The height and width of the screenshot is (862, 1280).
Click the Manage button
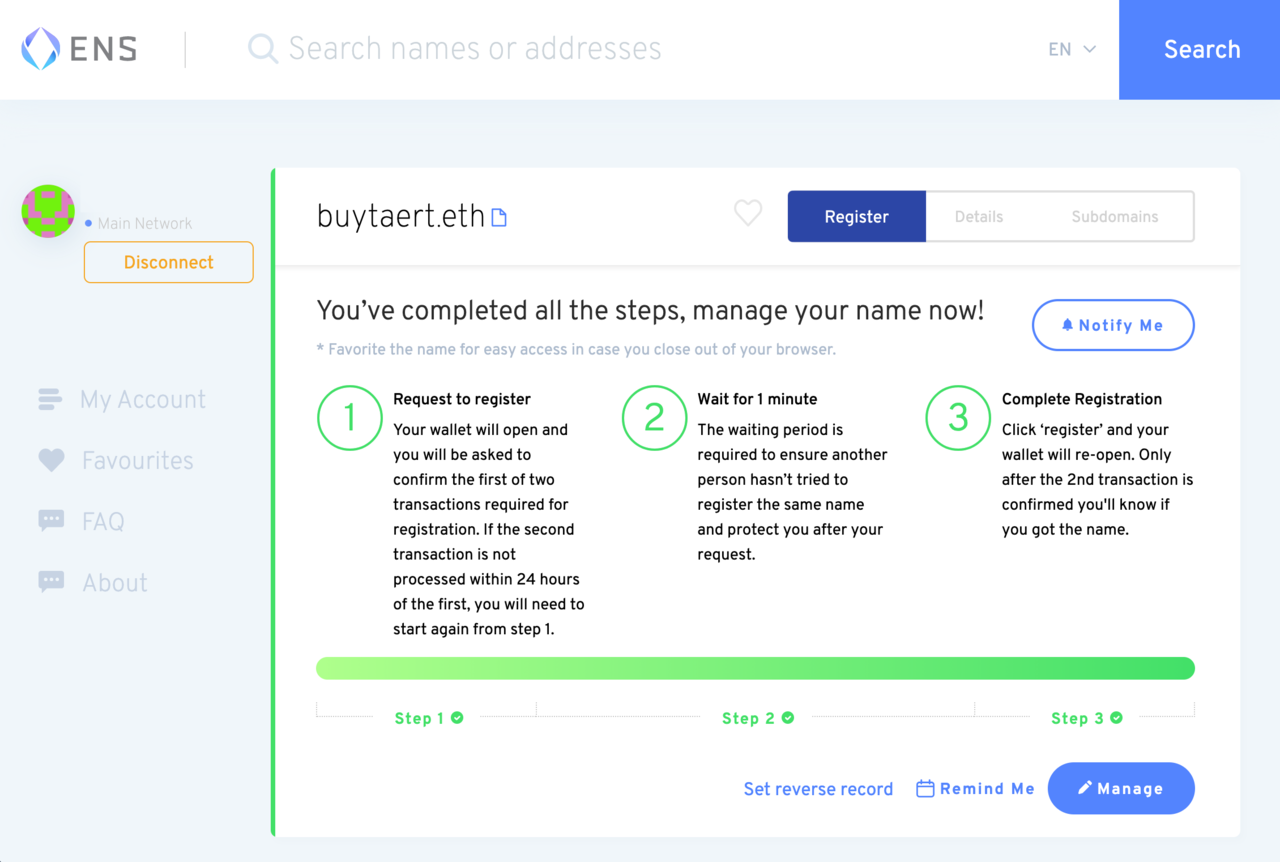(x=1121, y=789)
